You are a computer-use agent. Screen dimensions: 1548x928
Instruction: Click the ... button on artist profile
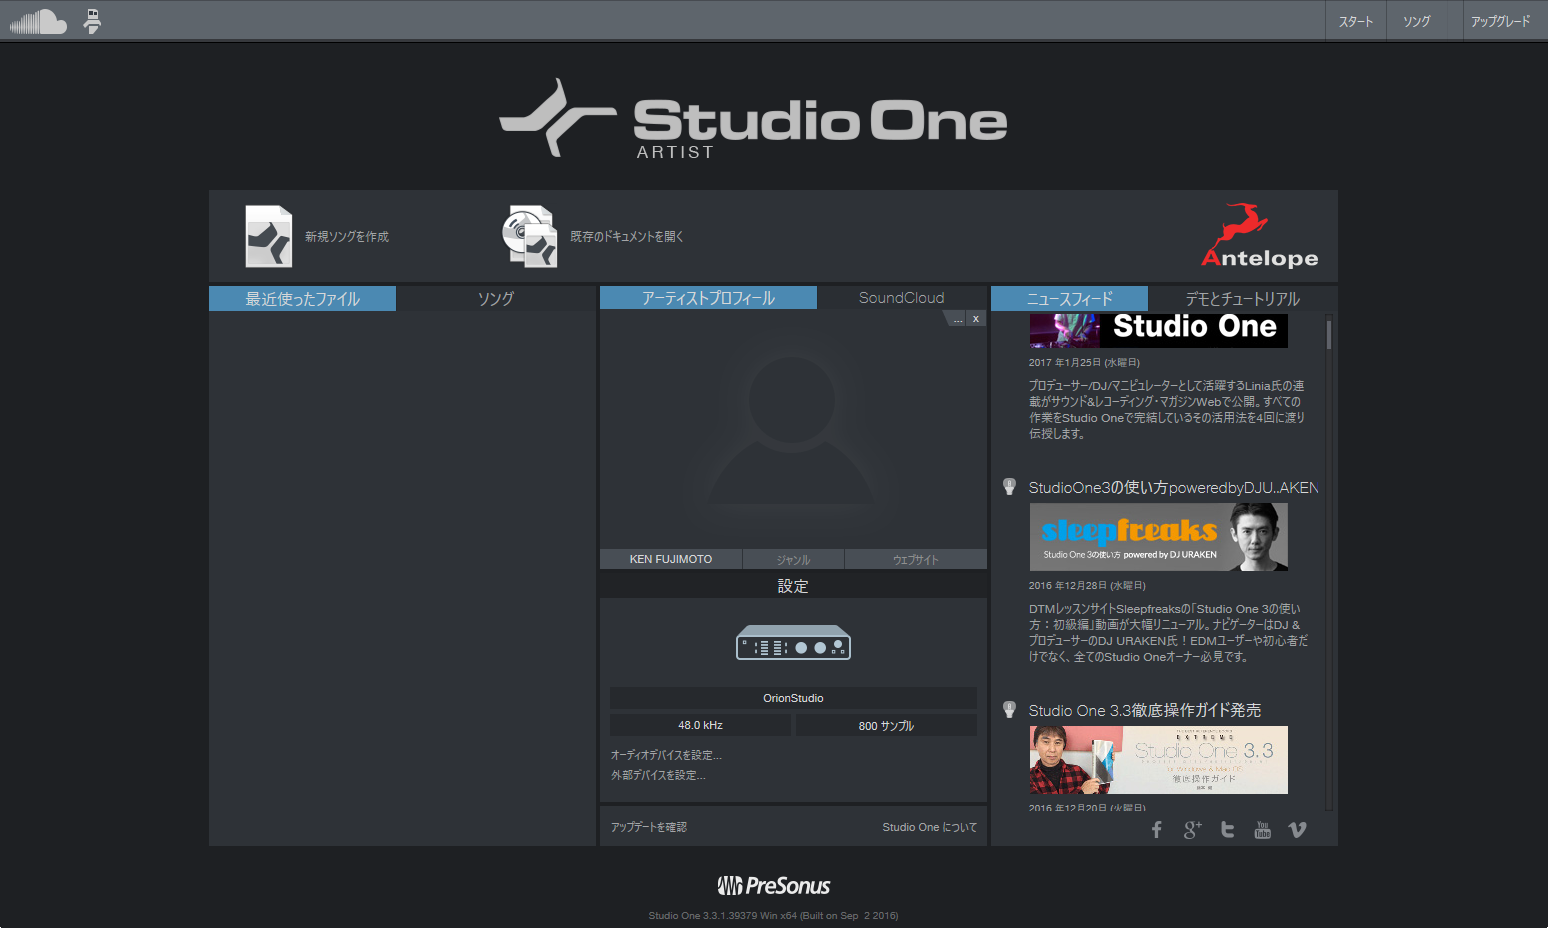point(957,319)
